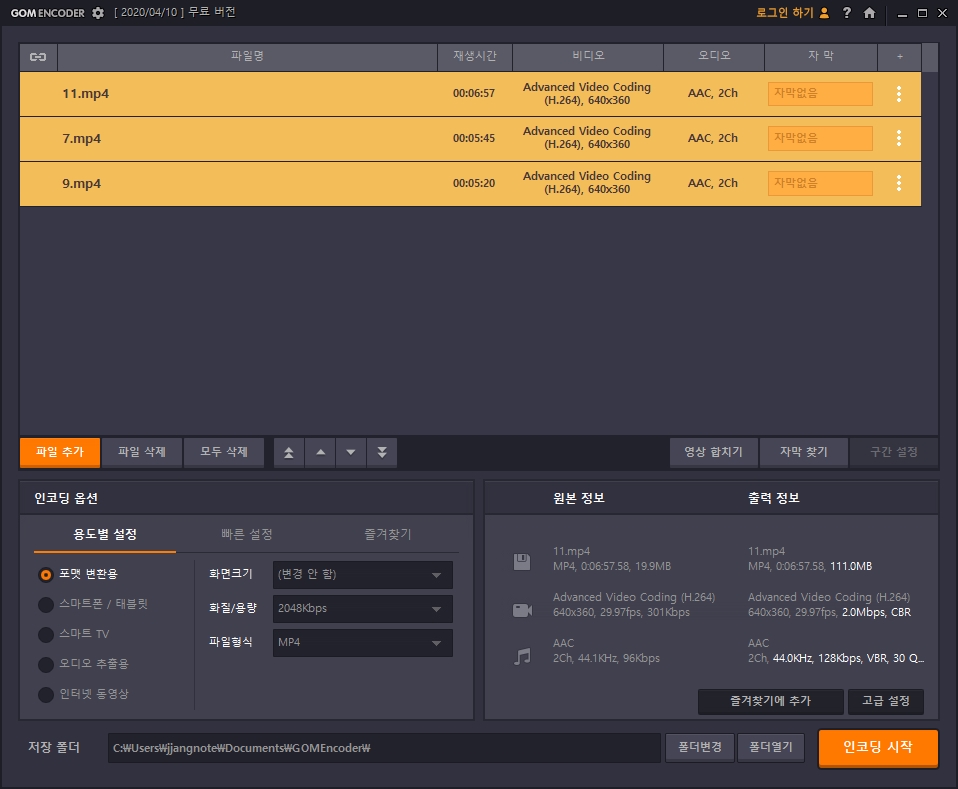Click the 영상 합치기 button
The height and width of the screenshot is (789, 958).
coord(714,452)
